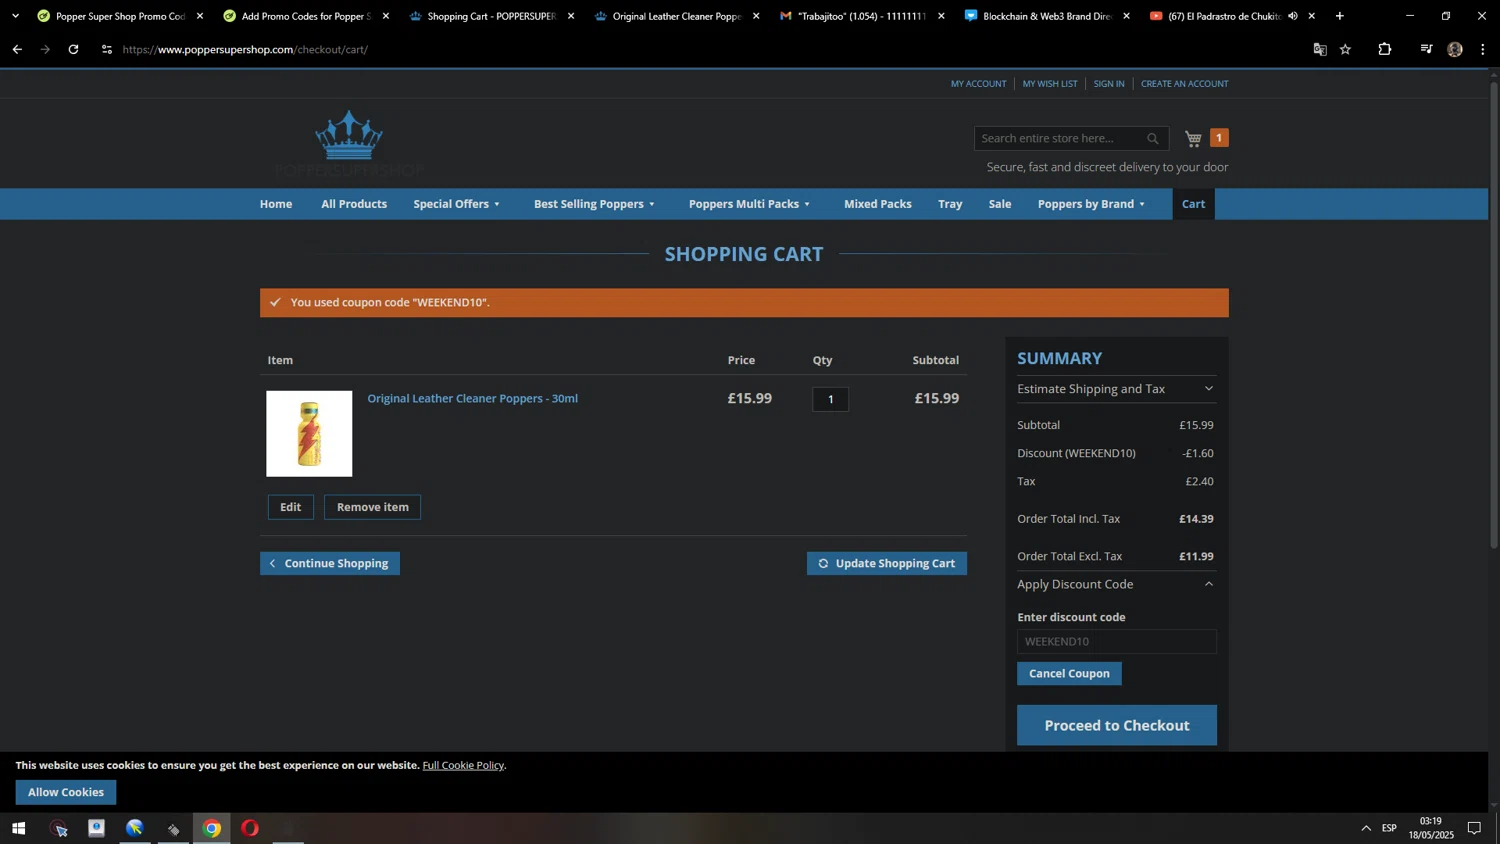
Task: Open notification center in system tray
Action: 1474,828
